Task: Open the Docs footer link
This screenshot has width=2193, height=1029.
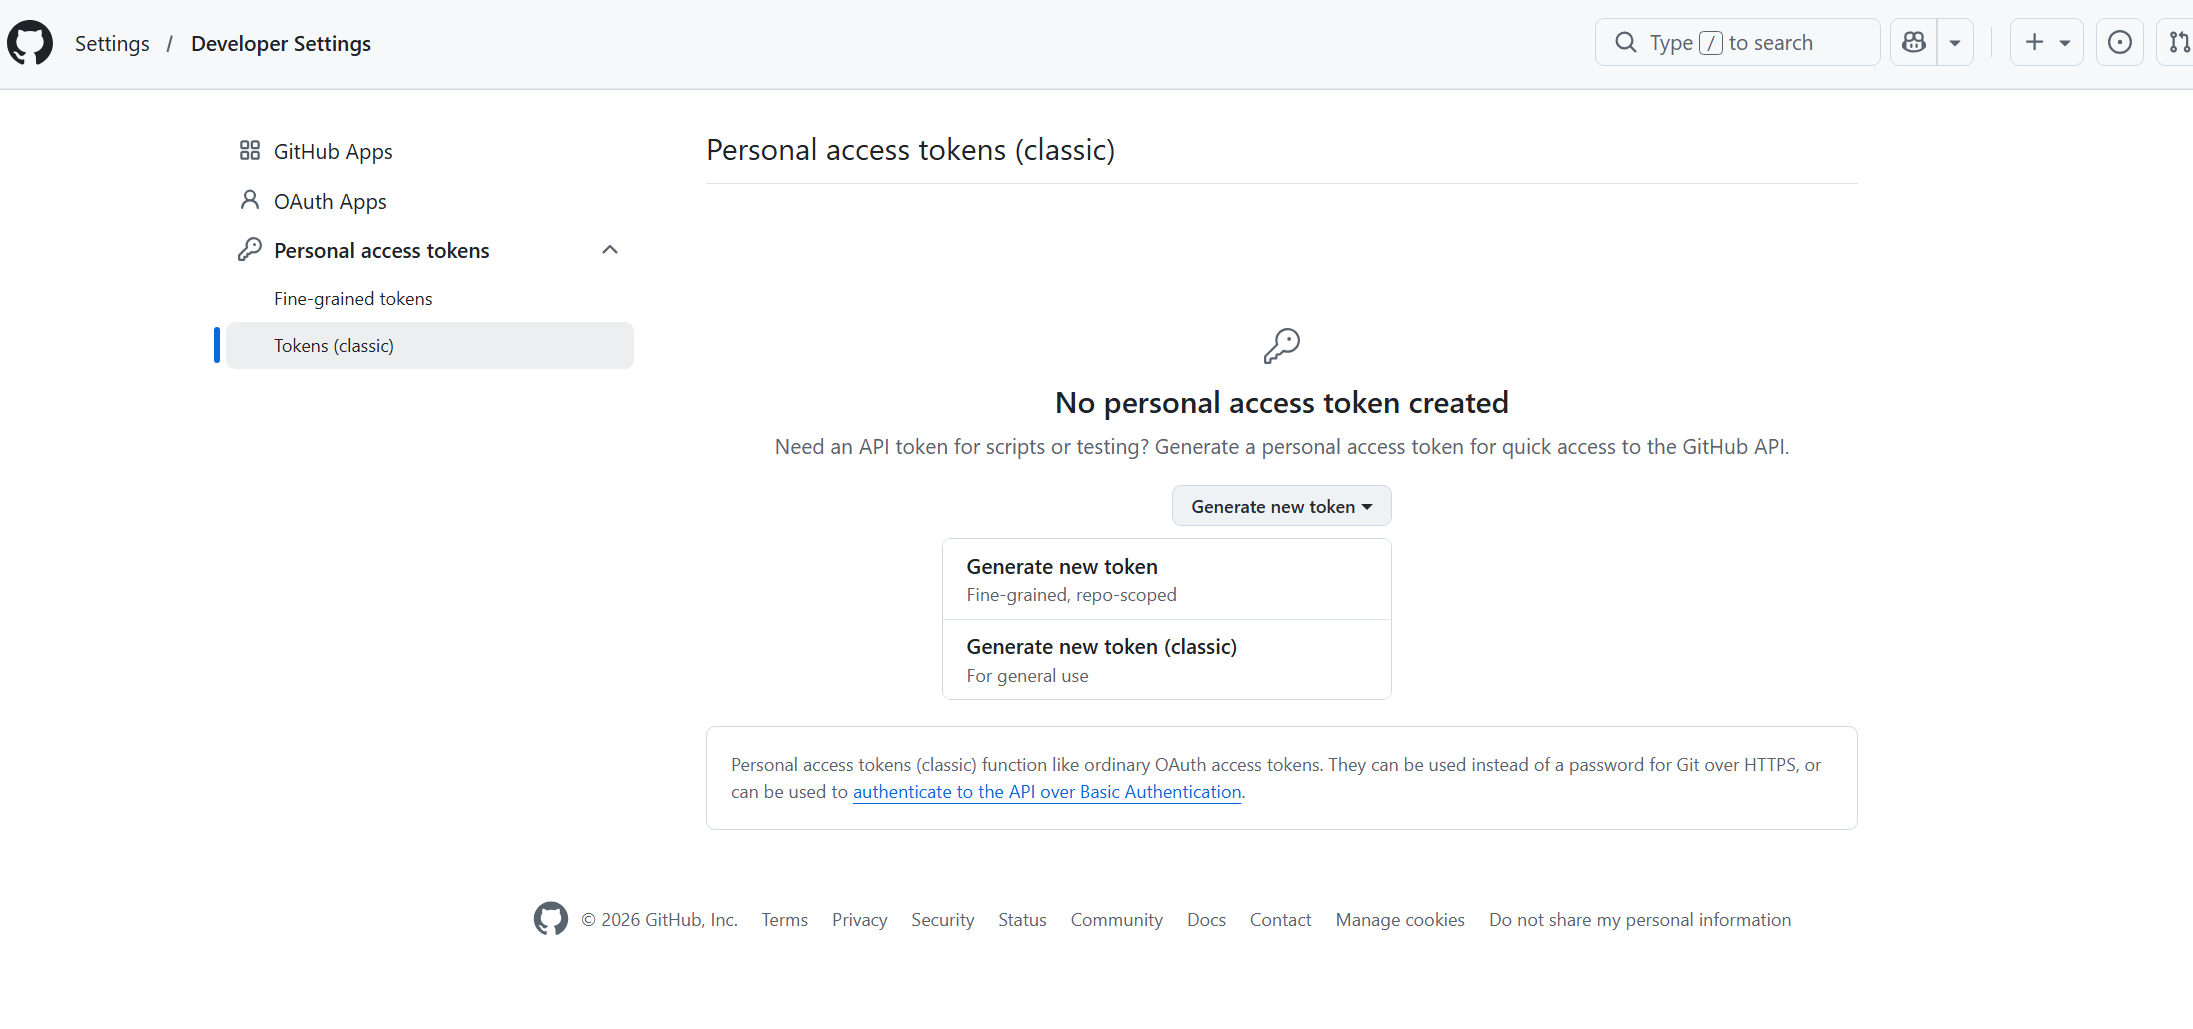Action: 1206,920
